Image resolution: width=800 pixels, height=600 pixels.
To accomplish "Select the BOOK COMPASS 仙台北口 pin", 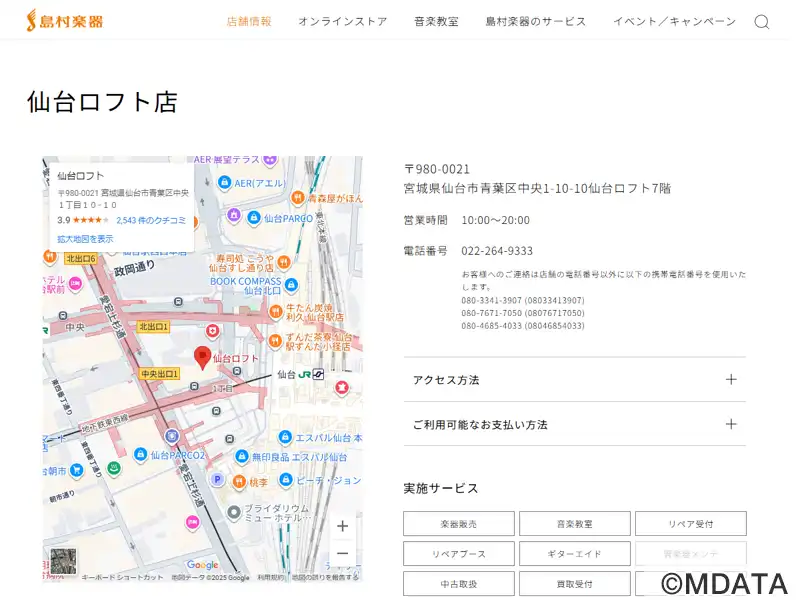I will coord(291,285).
